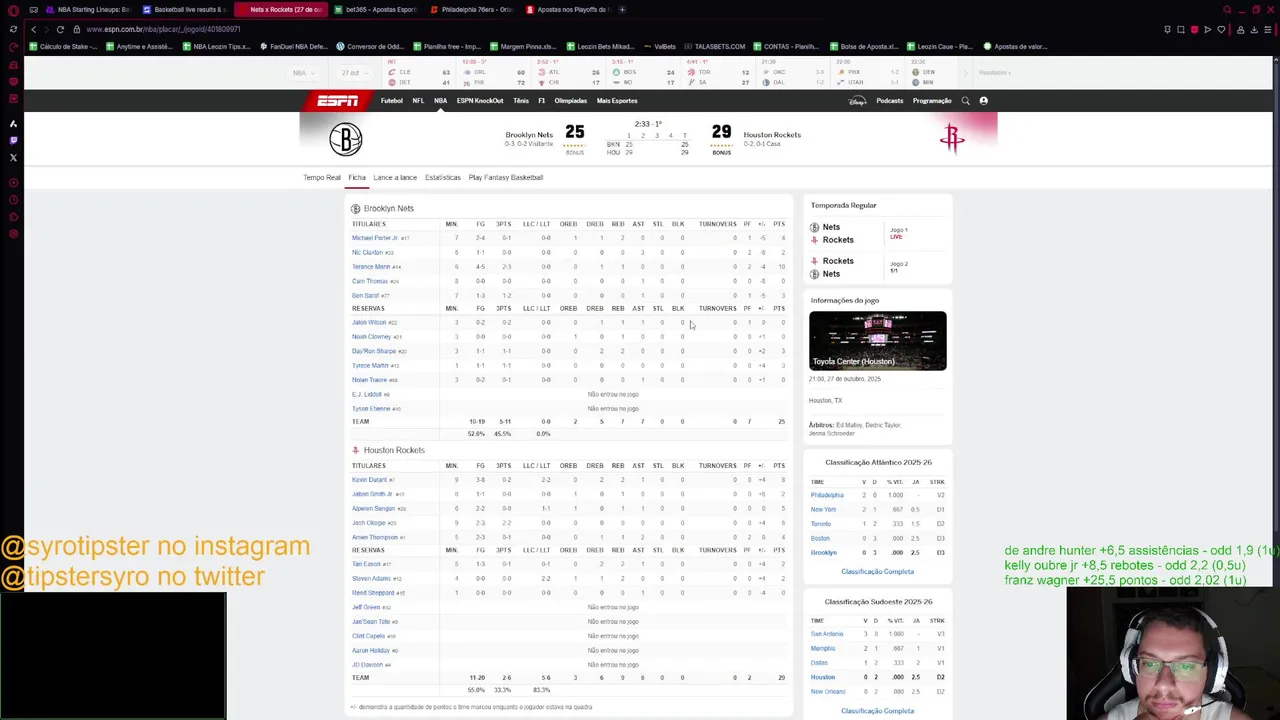The width and height of the screenshot is (1280, 720).
Task: Click the small Brooklyn Nets box score logo
Action: [x=355, y=209]
